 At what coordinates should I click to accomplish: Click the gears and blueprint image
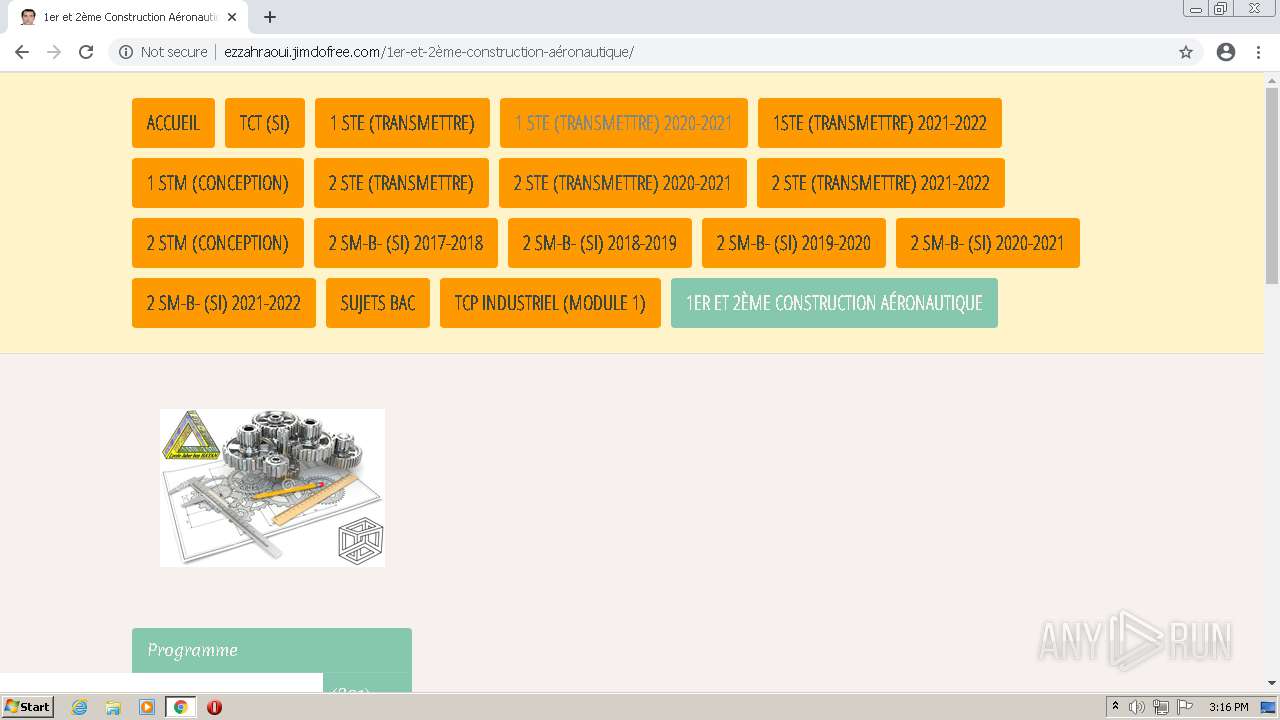coord(272,488)
